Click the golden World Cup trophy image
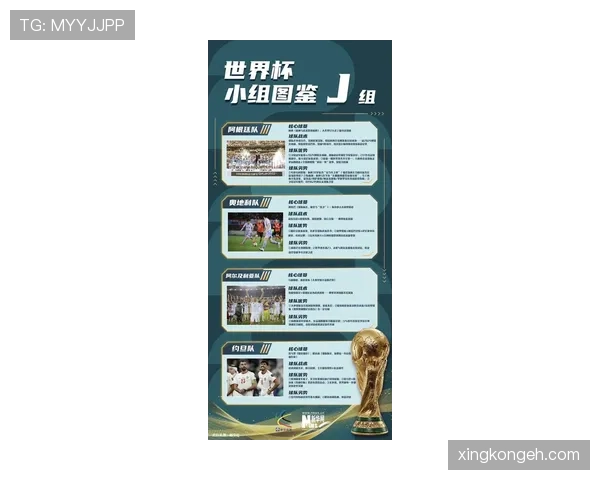Screen dimensions: 600x480 tap(370, 382)
